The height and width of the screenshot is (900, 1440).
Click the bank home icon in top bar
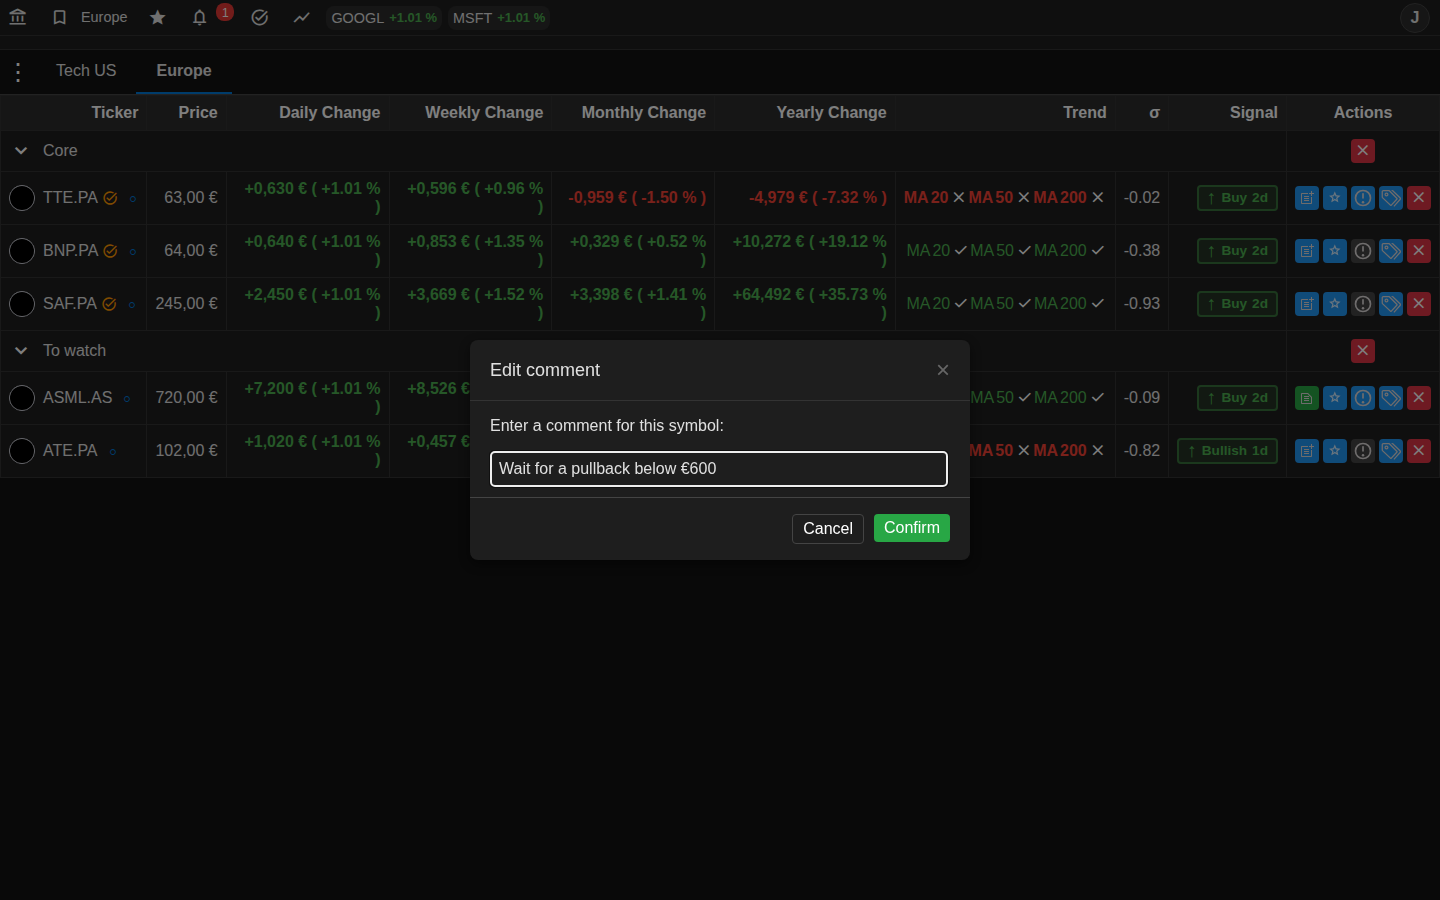coord(18,17)
